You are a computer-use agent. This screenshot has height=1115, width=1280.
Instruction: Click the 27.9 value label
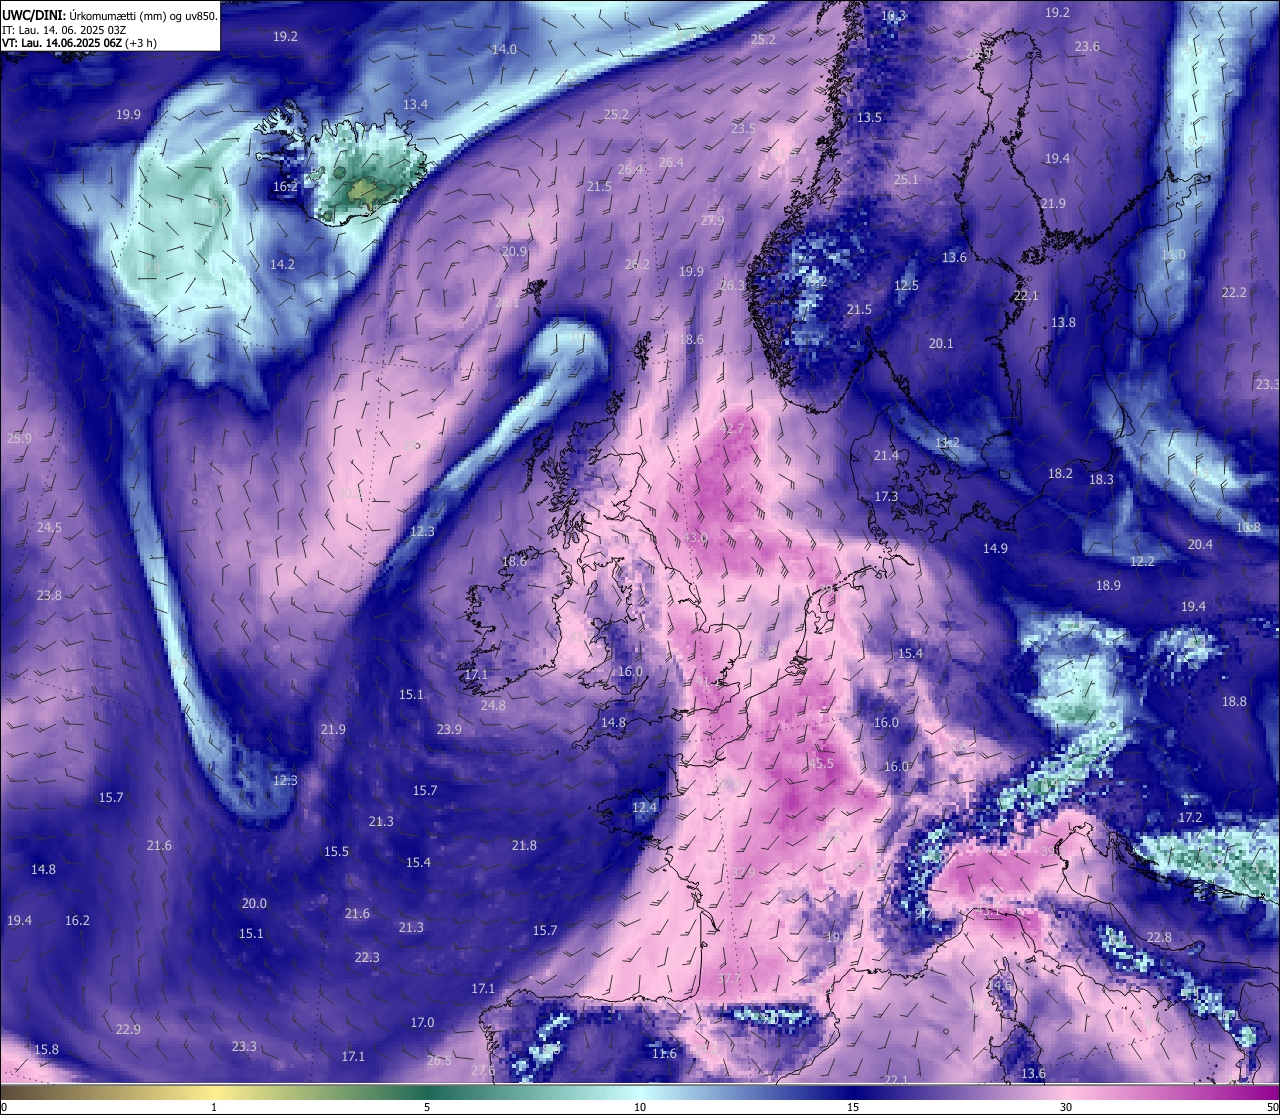point(712,221)
